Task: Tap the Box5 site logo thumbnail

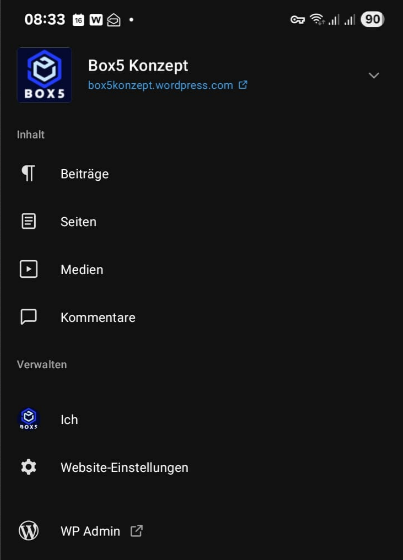Action: click(45, 75)
